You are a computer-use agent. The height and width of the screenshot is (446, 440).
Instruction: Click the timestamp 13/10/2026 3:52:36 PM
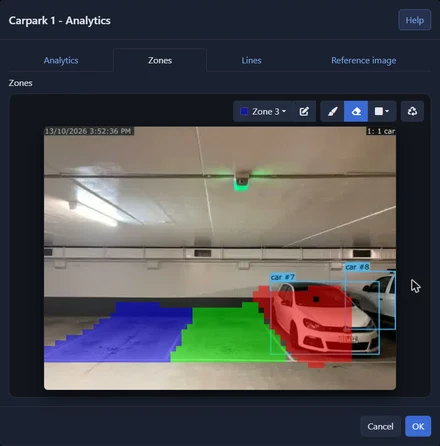(x=88, y=131)
